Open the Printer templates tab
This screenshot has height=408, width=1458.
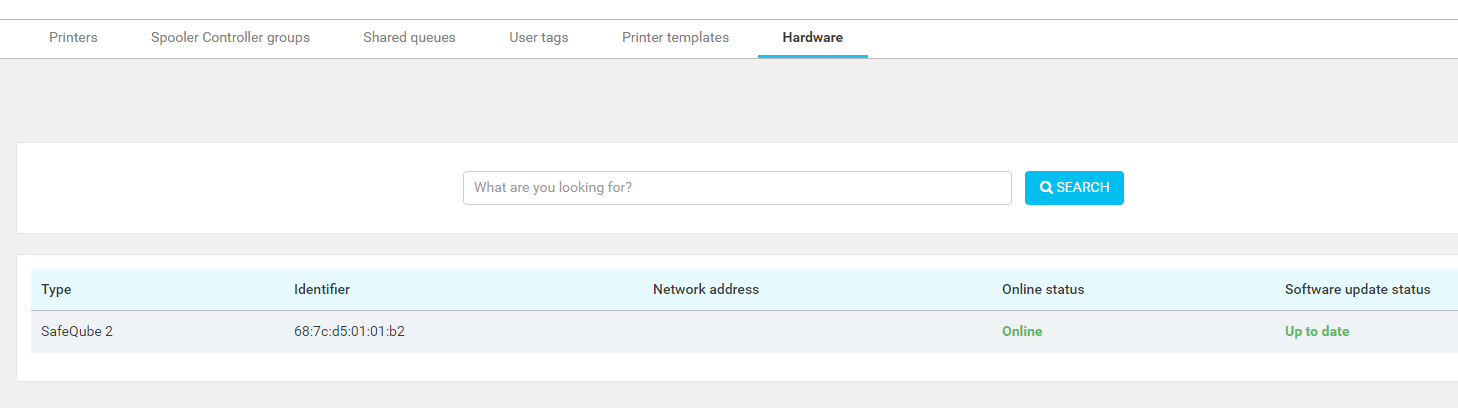(x=675, y=38)
